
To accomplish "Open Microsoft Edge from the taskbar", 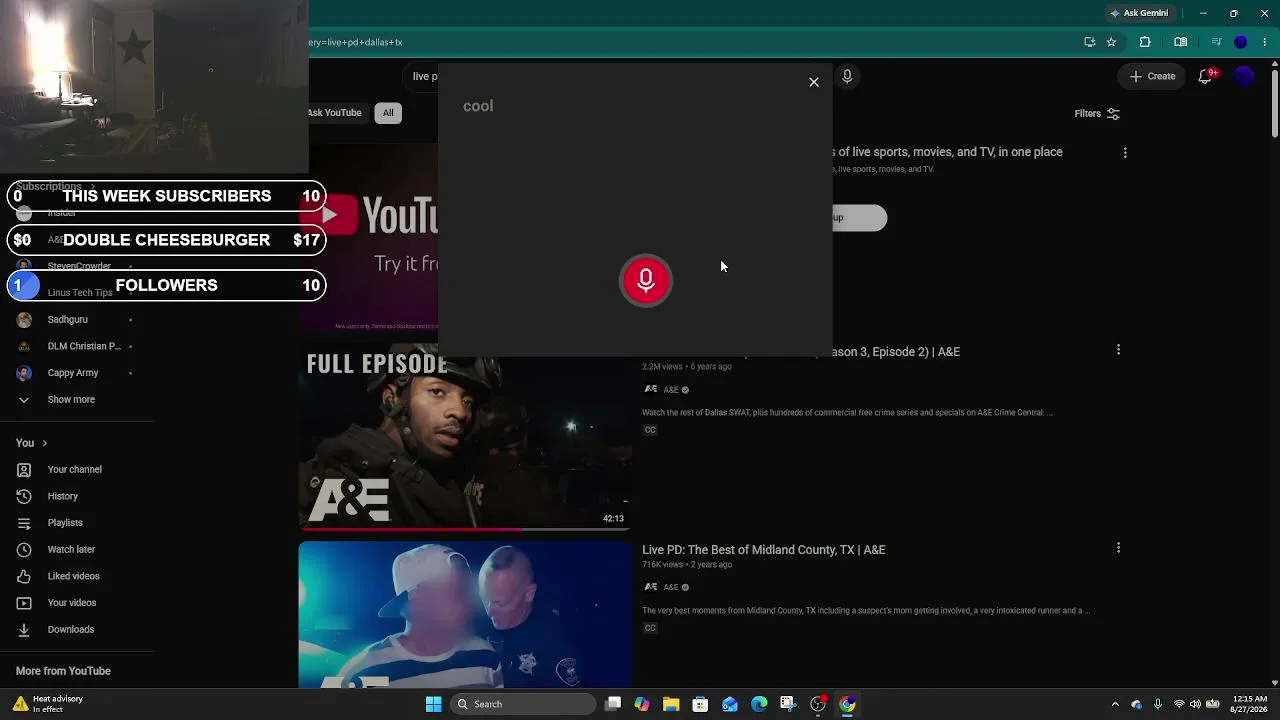I will point(759,704).
